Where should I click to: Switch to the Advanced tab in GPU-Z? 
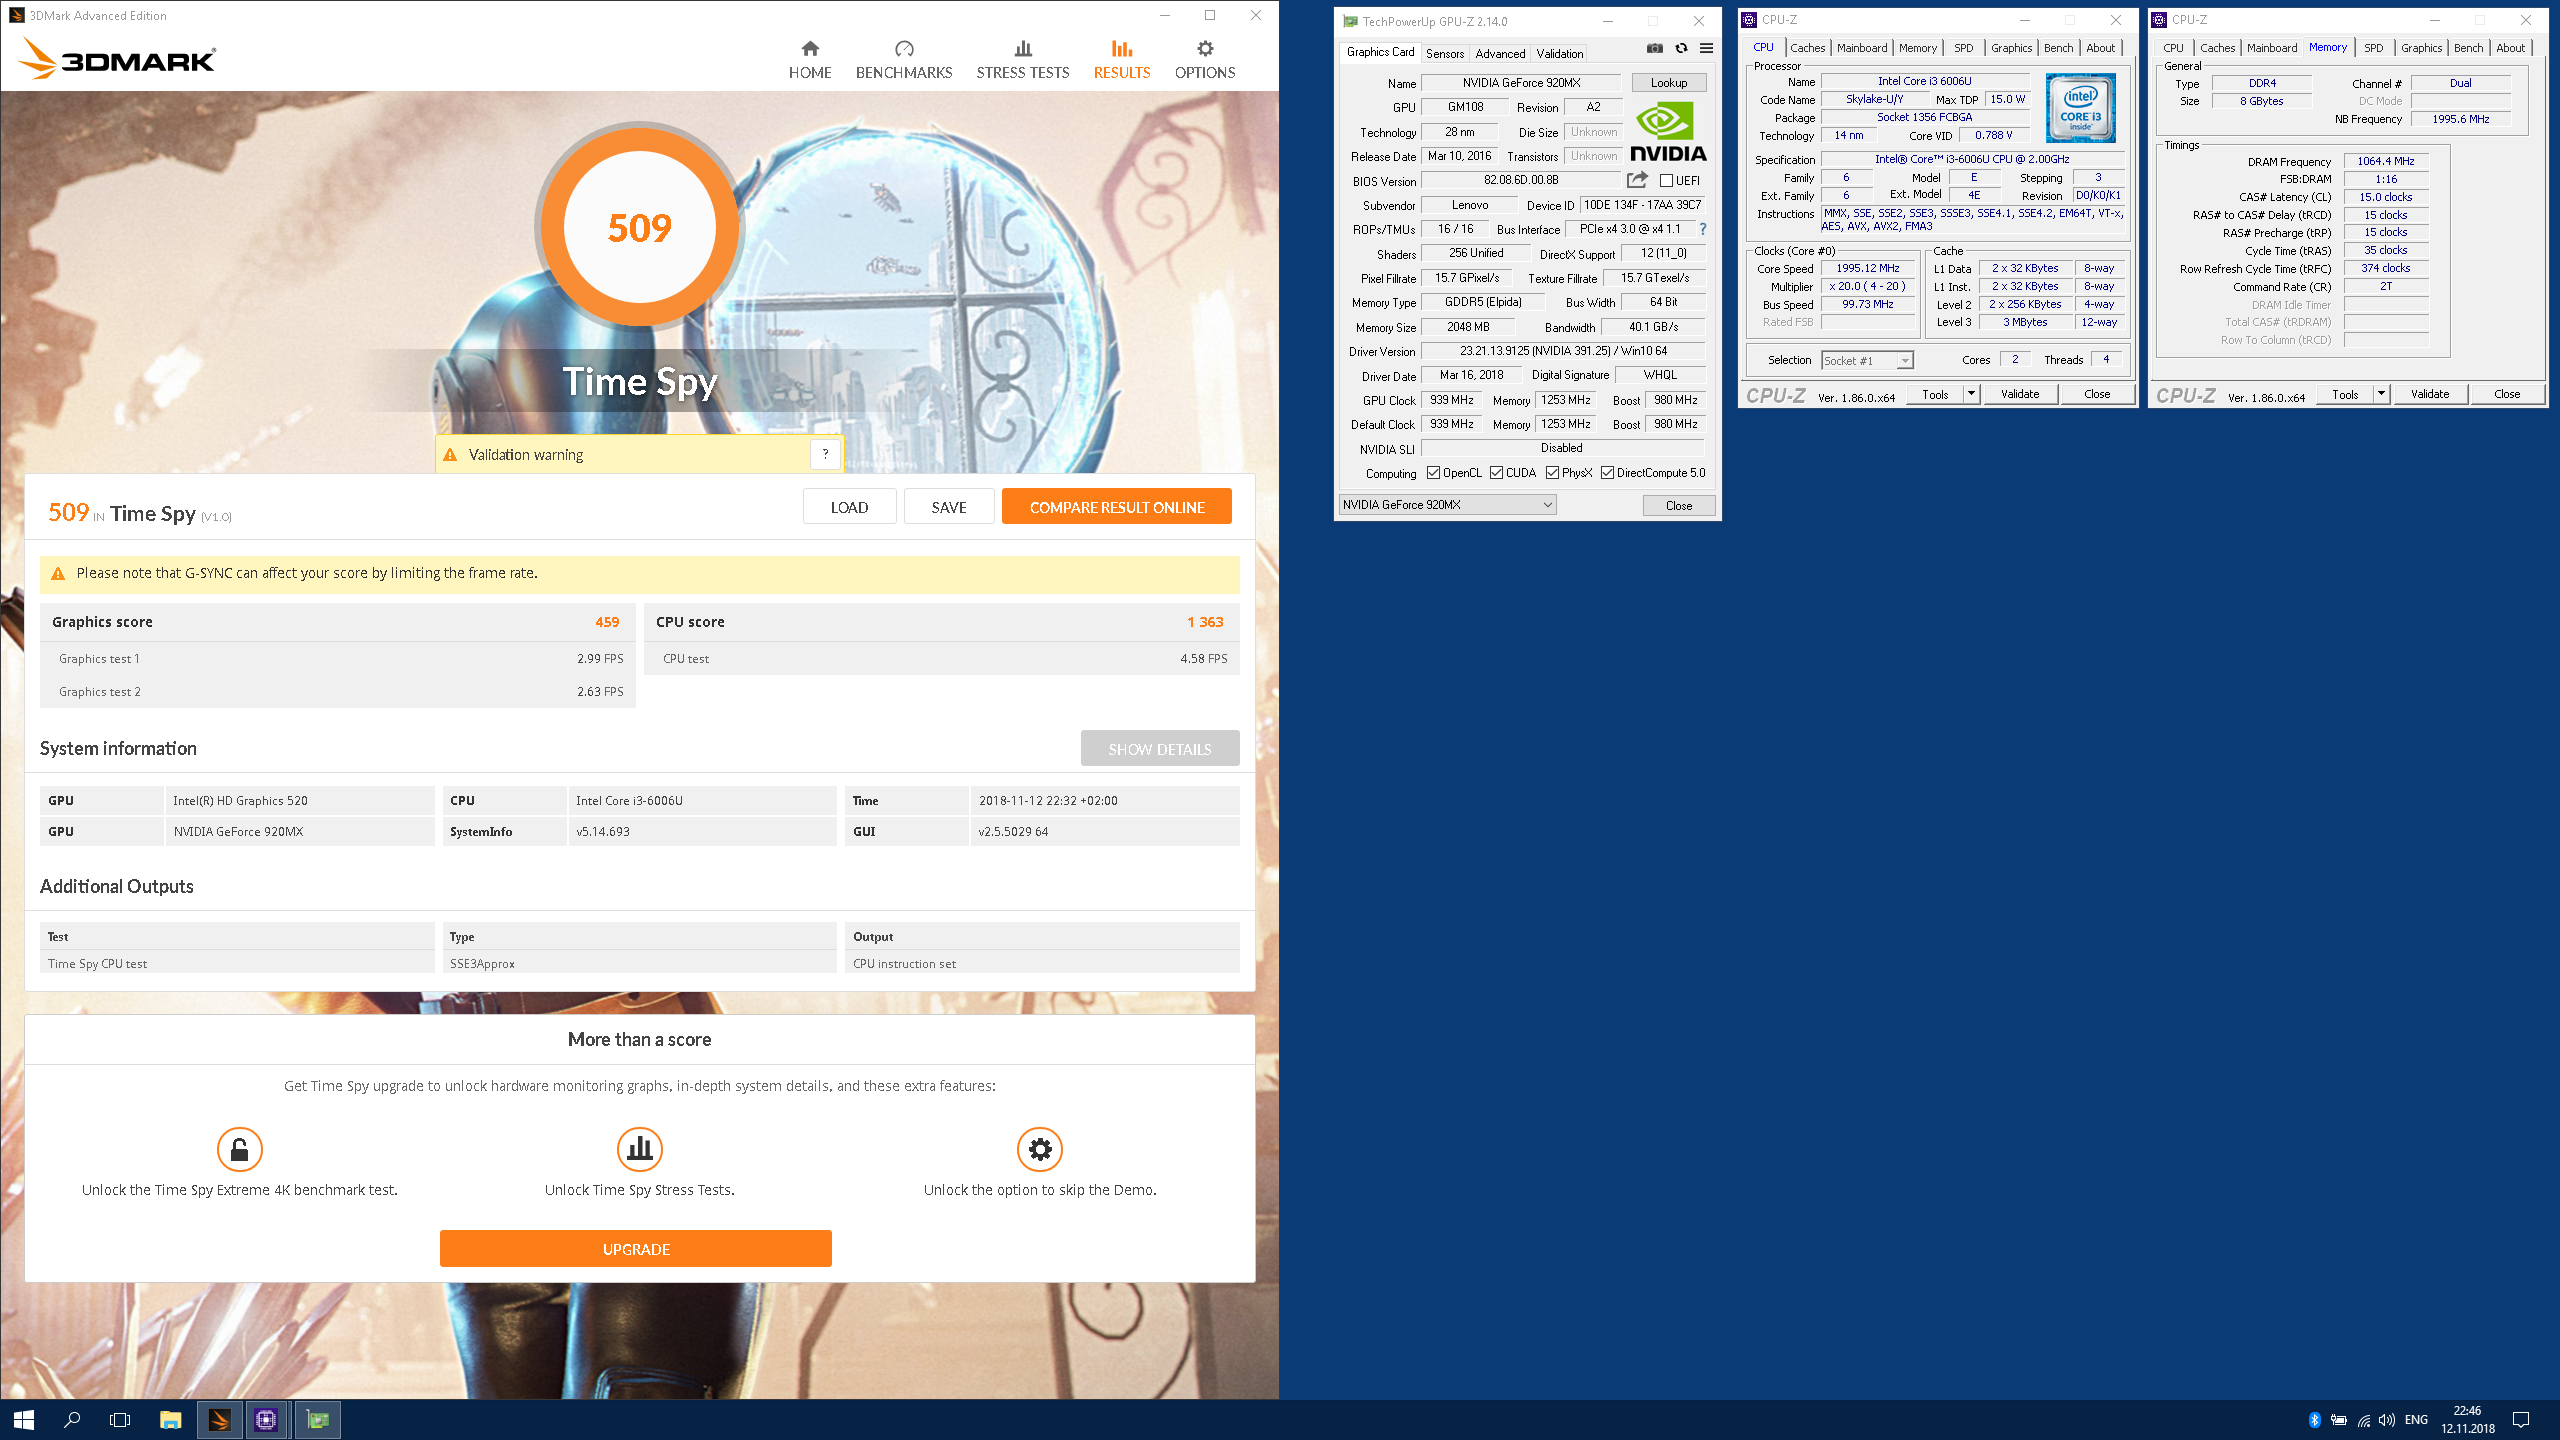[1500, 54]
